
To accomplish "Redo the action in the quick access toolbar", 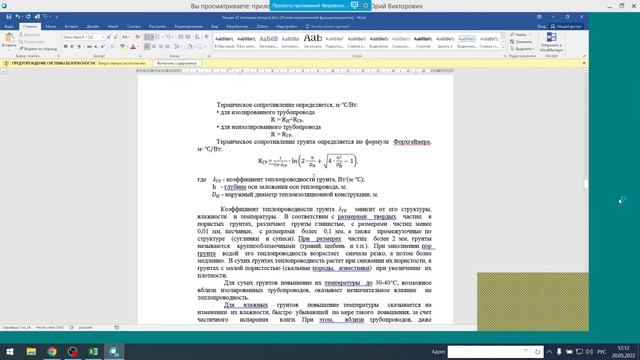I will click(x=28, y=17).
